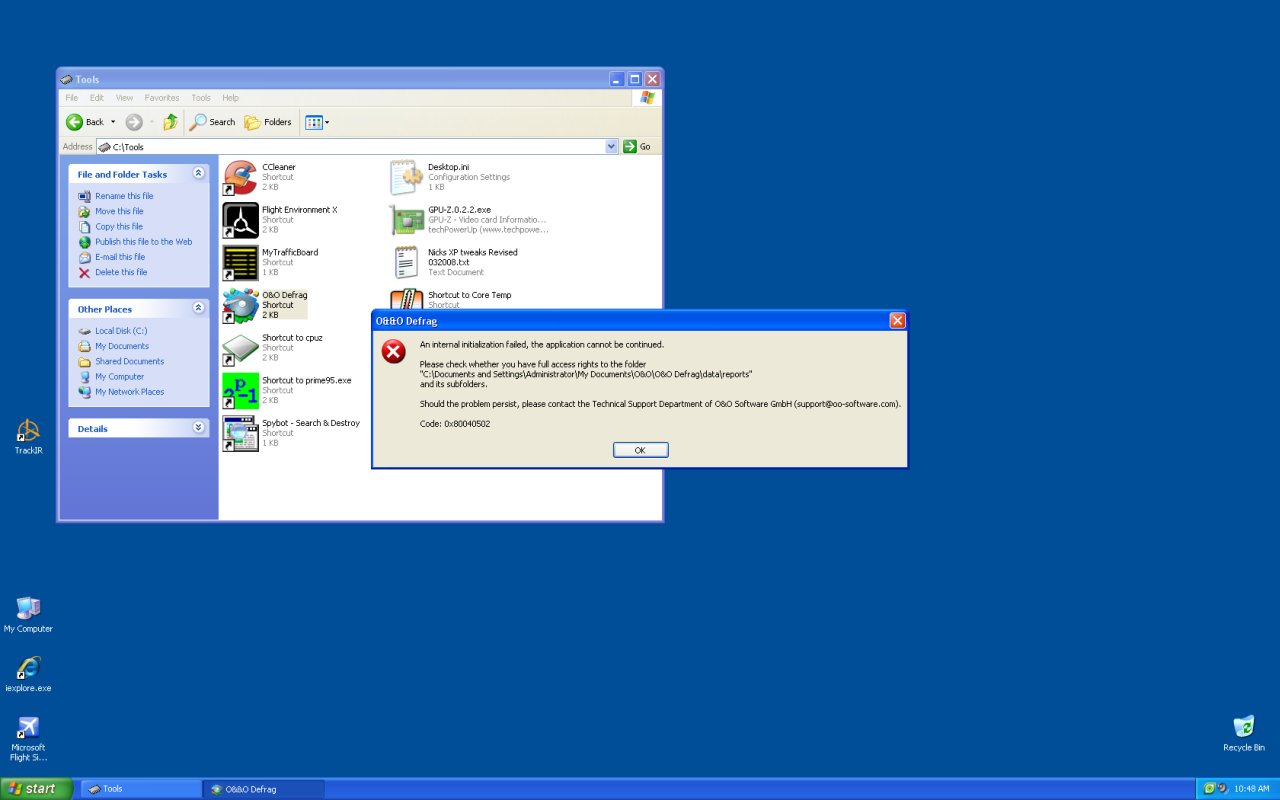Switch to Tools taskbar button

[141, 789]
